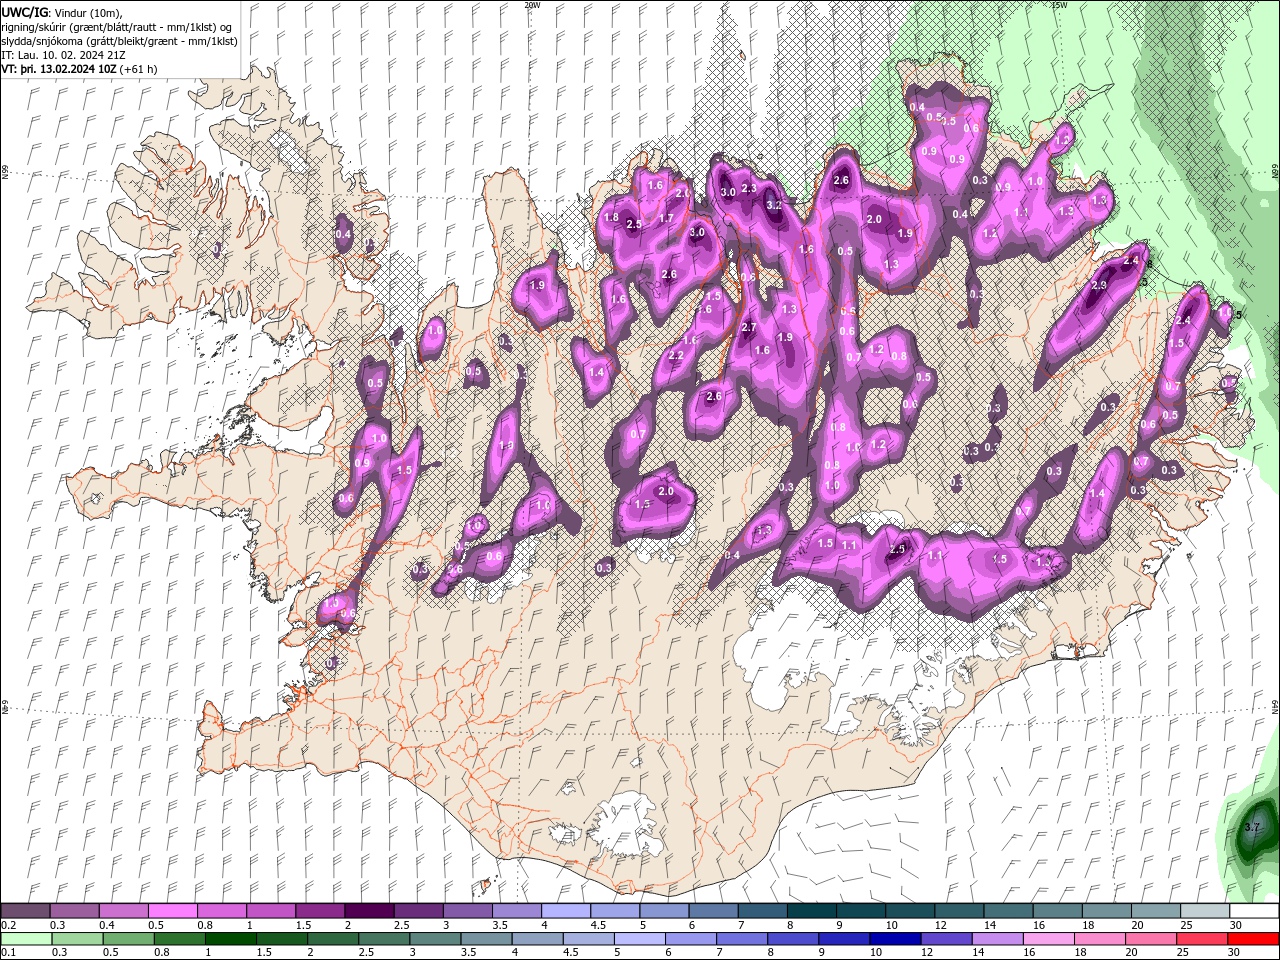Click the 2.3 snowfall value on the map

click(x=748, y=188)
